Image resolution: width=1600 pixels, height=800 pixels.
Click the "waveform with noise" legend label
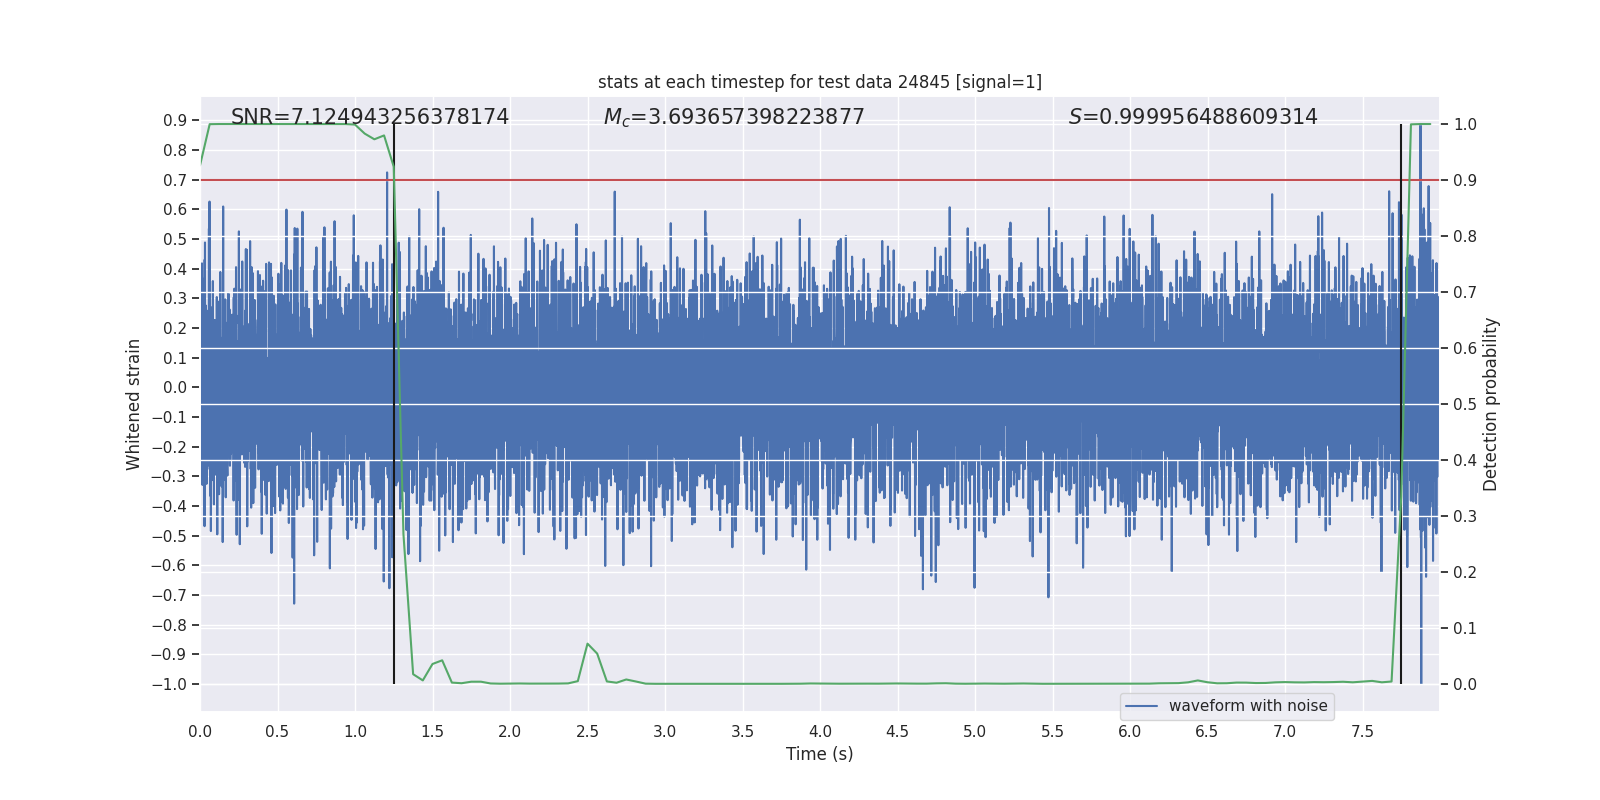[1247, 706]
